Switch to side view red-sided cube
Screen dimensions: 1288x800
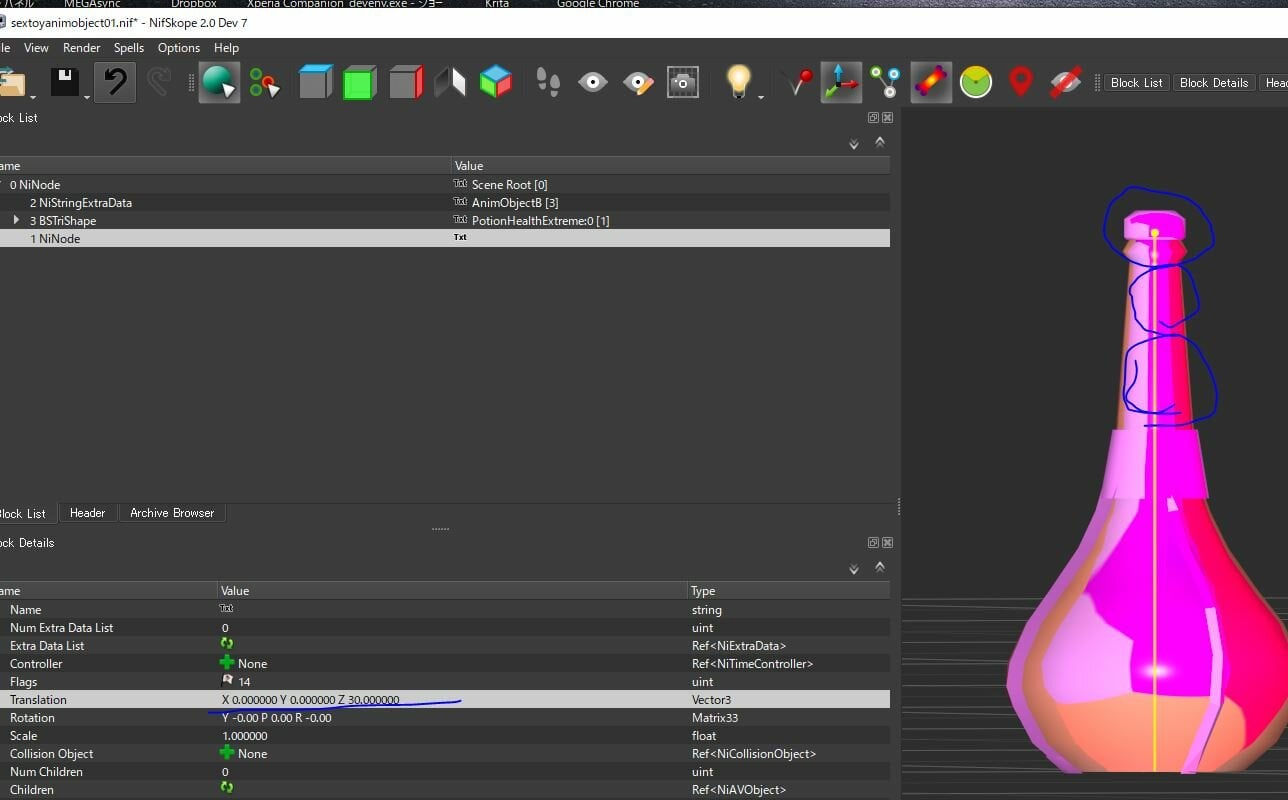[x=406, y=82]
